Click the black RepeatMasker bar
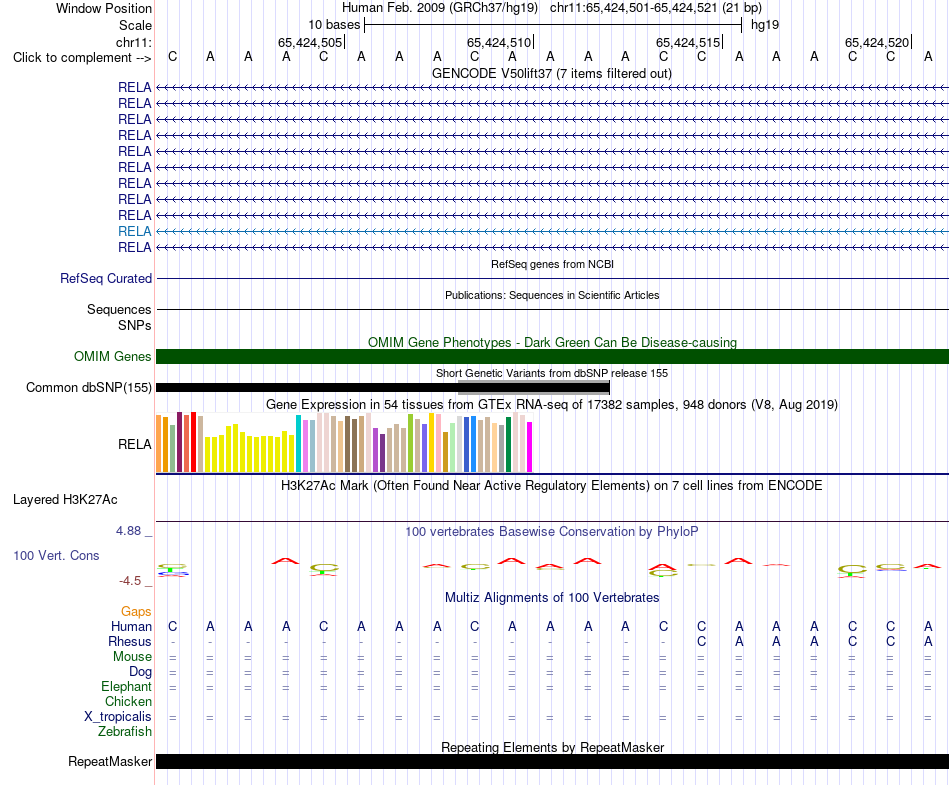 [x=552, y=761]
